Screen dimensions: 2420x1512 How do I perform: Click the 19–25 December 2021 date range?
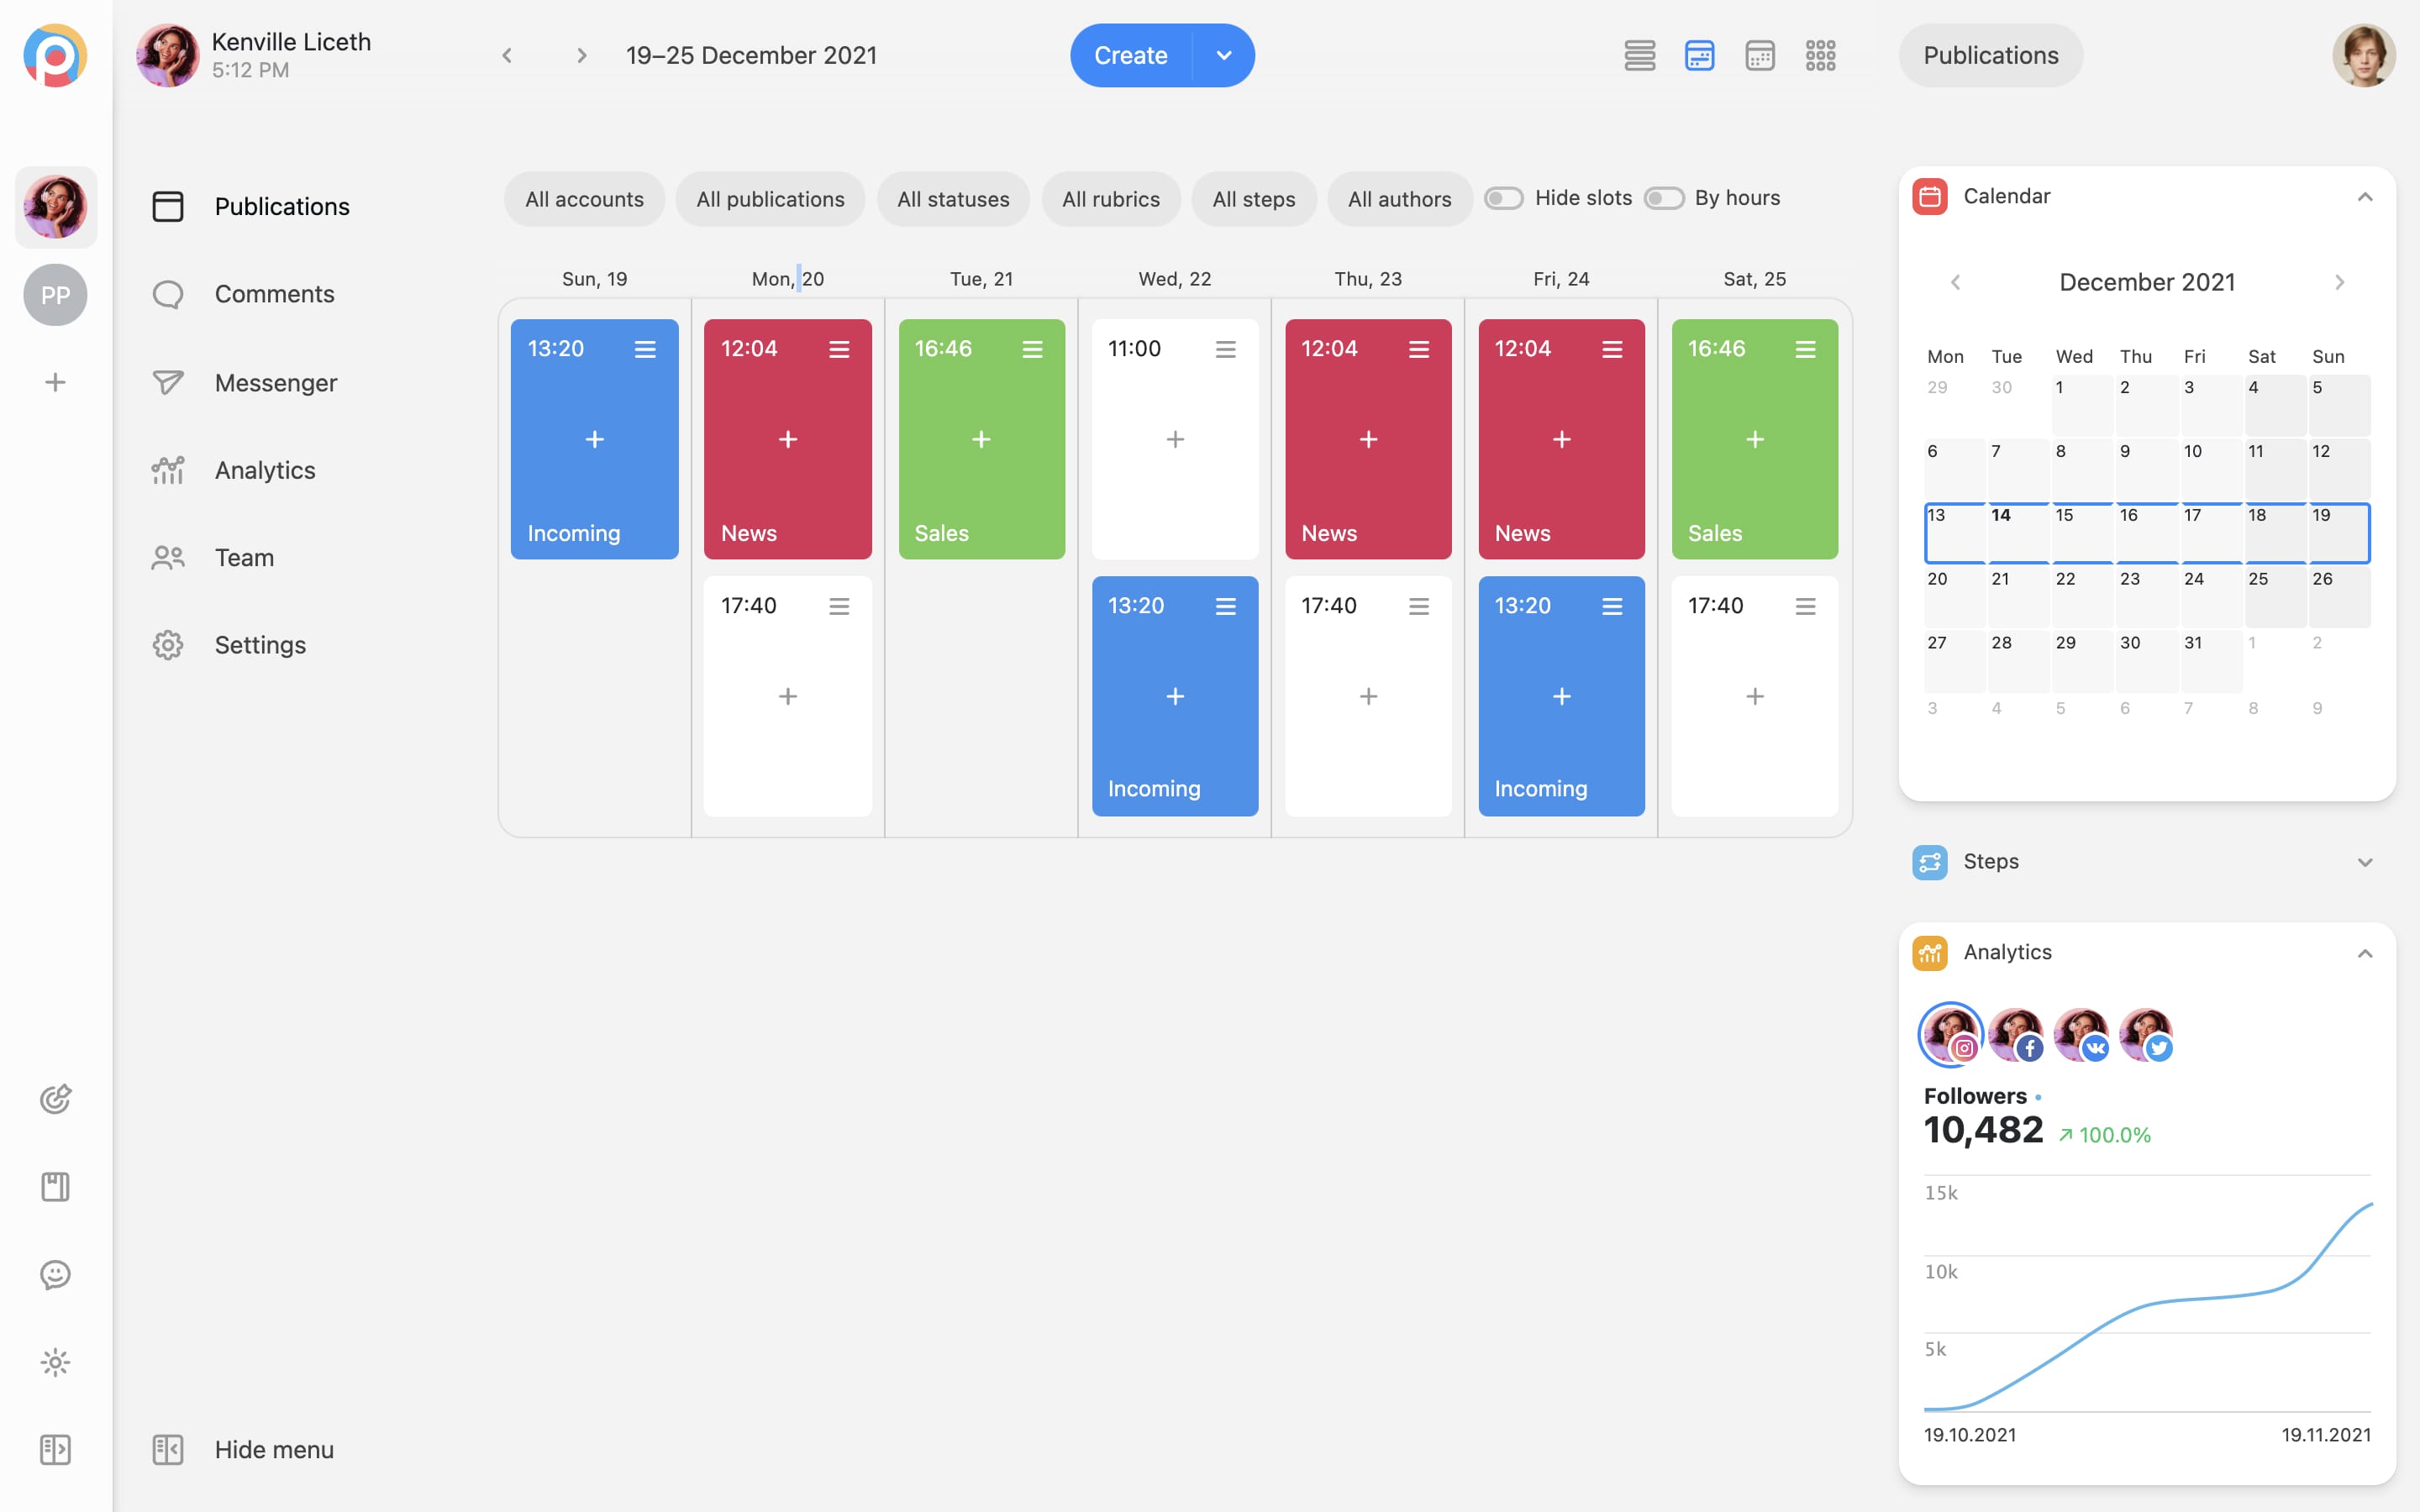(751, 55)
